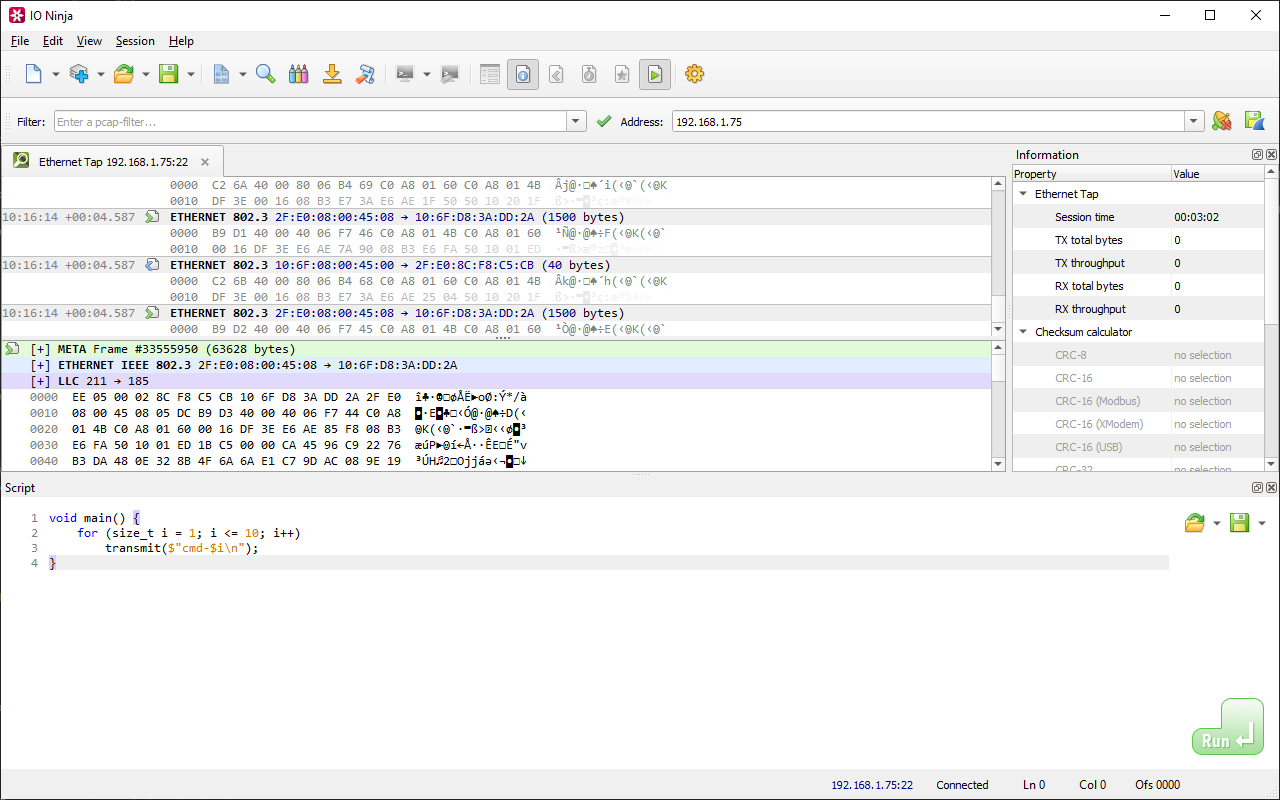Screen dimensions: 1280x800
Task: Click the green Save toolbar icon
Action: click(x=169, y=74)
